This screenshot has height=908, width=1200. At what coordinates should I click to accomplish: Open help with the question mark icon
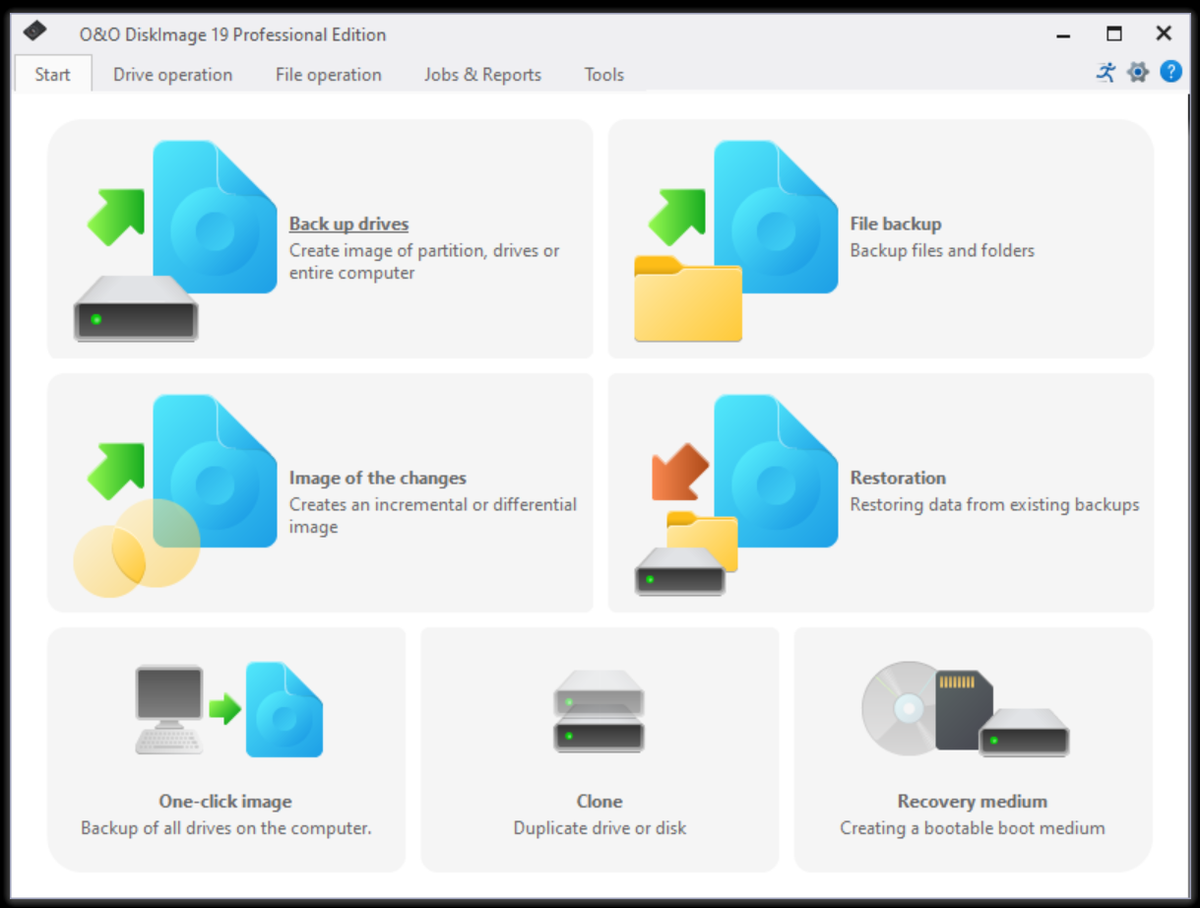pos(1171,72)
